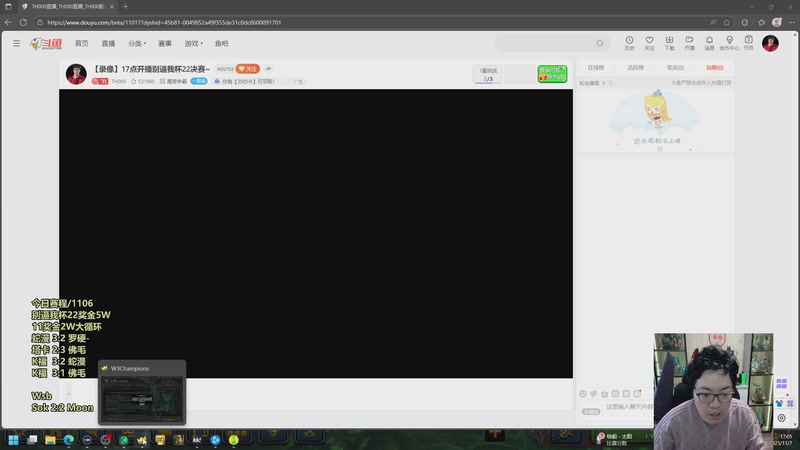Click the black video player area

pos(316,234)
